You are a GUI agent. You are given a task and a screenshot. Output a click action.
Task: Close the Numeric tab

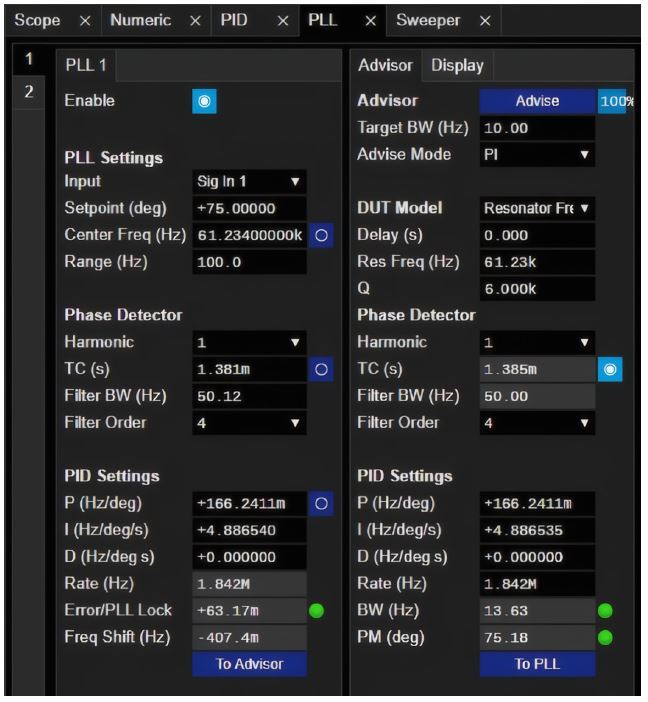tap(195, 21)
